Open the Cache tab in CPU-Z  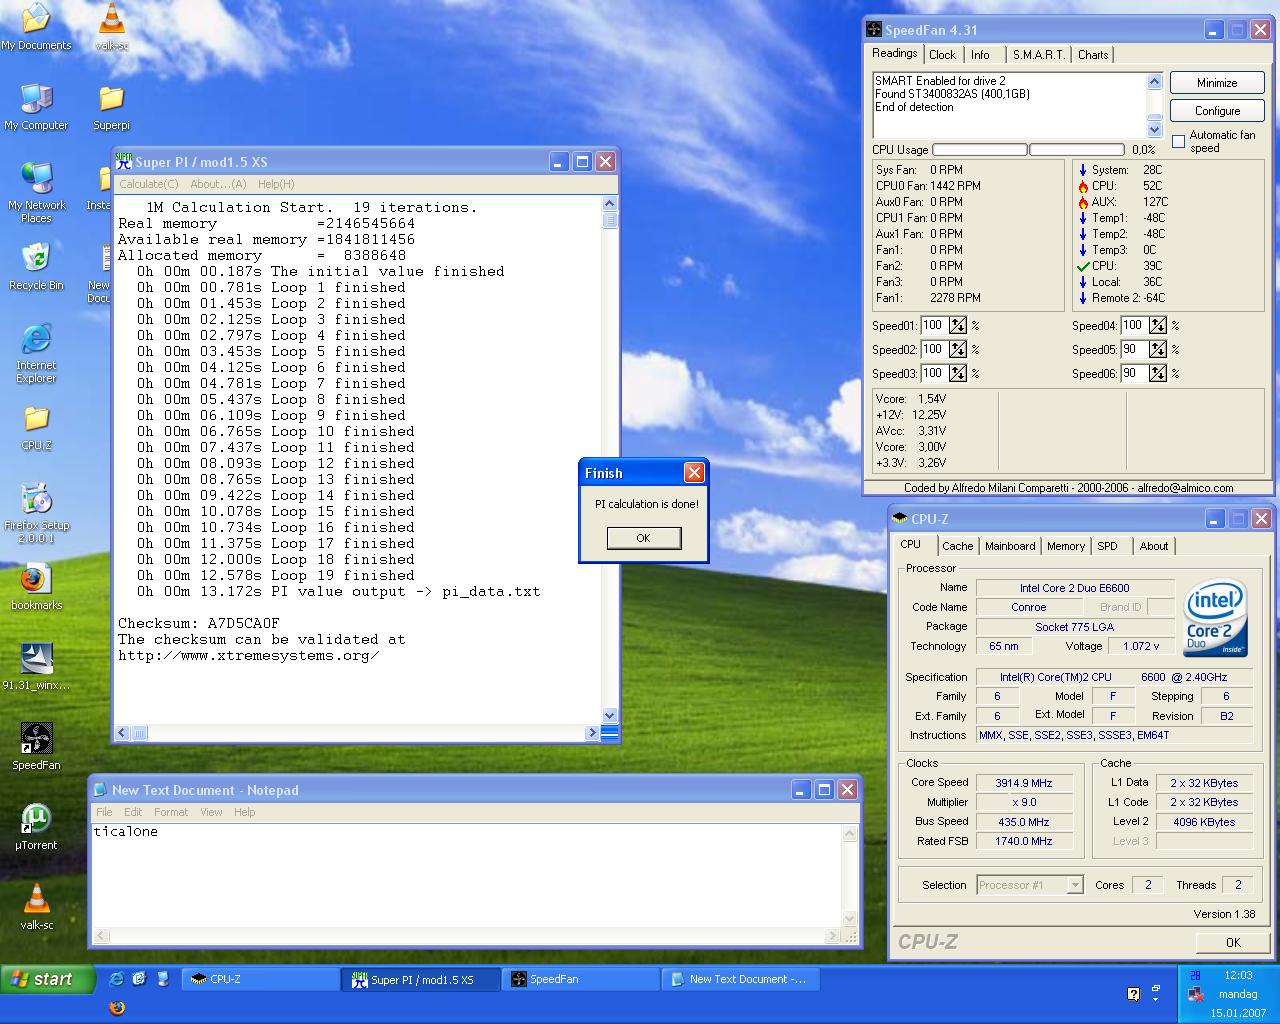pos(957,546)
